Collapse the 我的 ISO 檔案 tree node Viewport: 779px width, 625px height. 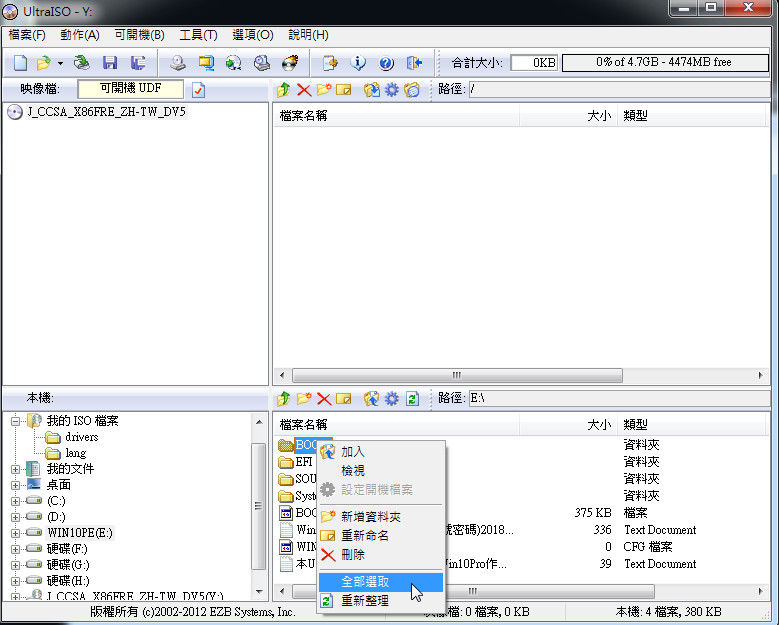pos(16,421)
